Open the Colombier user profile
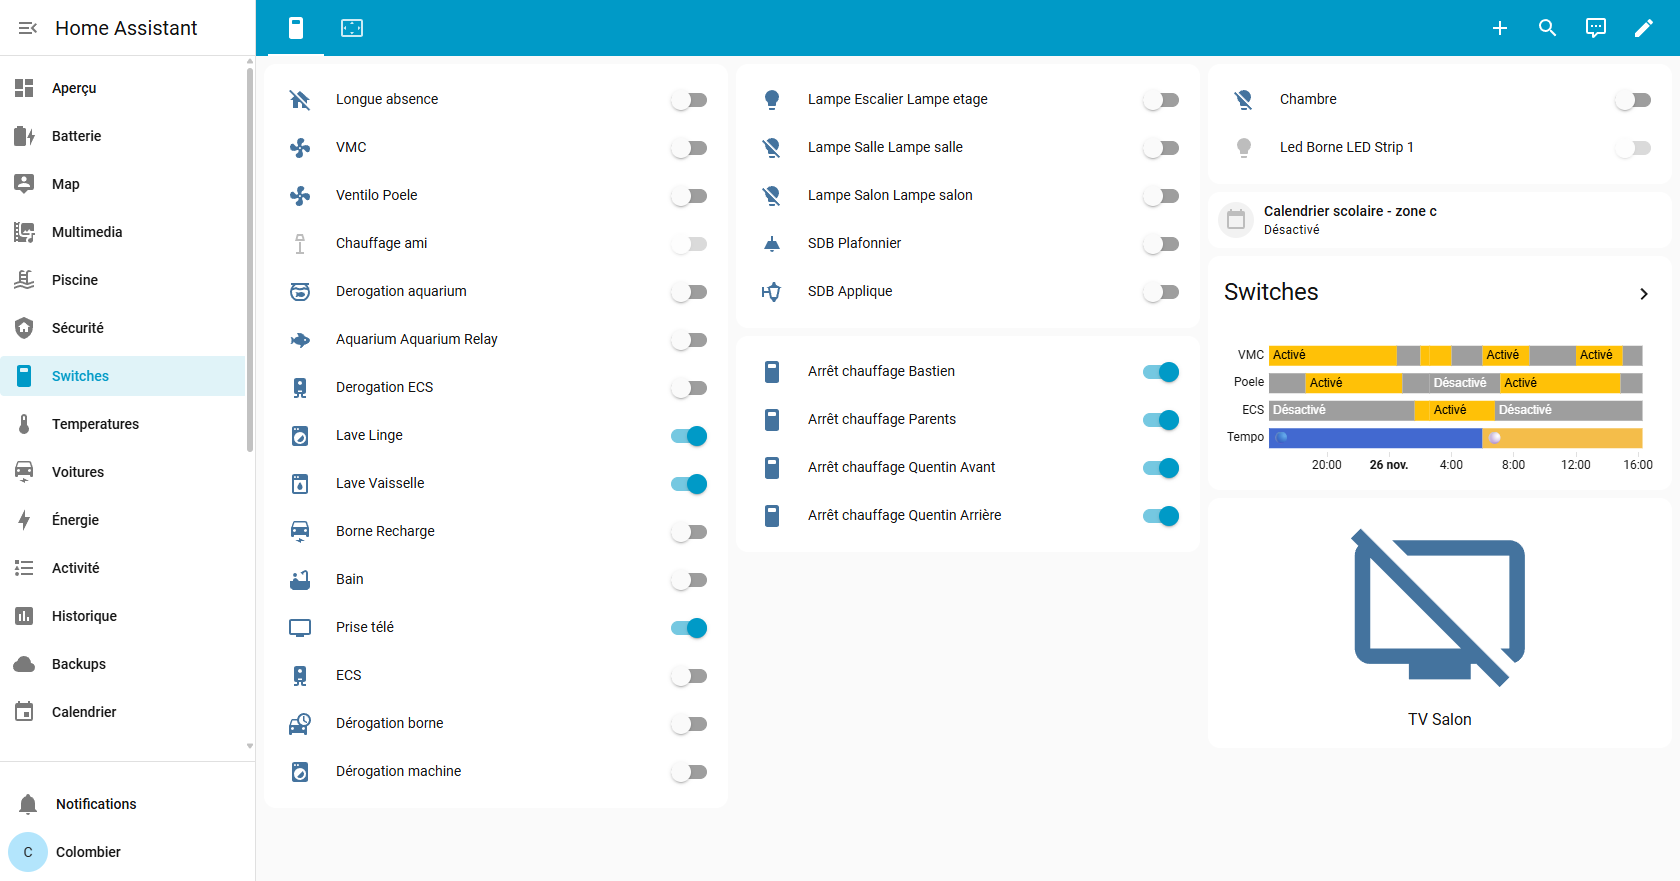This screenshot has width=1680, height=881. tap(88, 852)
